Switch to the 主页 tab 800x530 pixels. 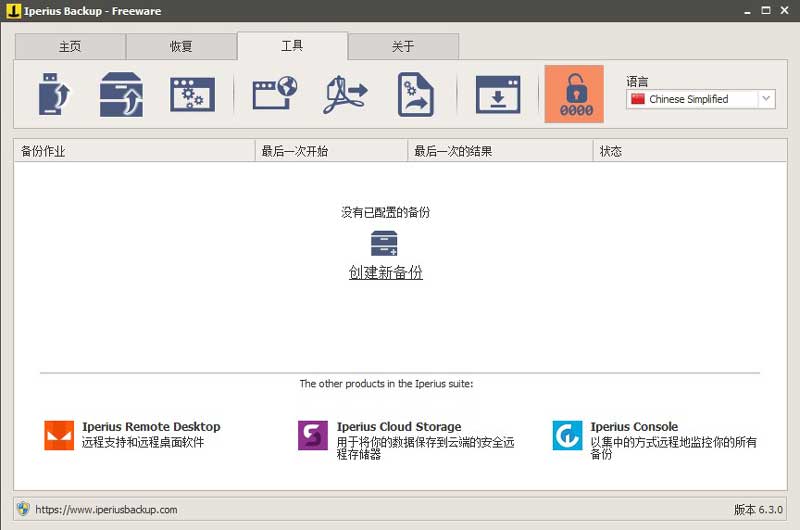click(70, 46)
